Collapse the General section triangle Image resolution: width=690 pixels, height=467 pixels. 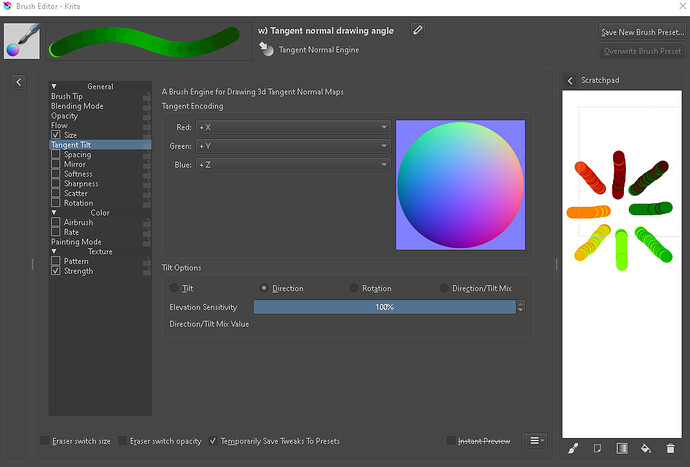click(x=54, y=86)
